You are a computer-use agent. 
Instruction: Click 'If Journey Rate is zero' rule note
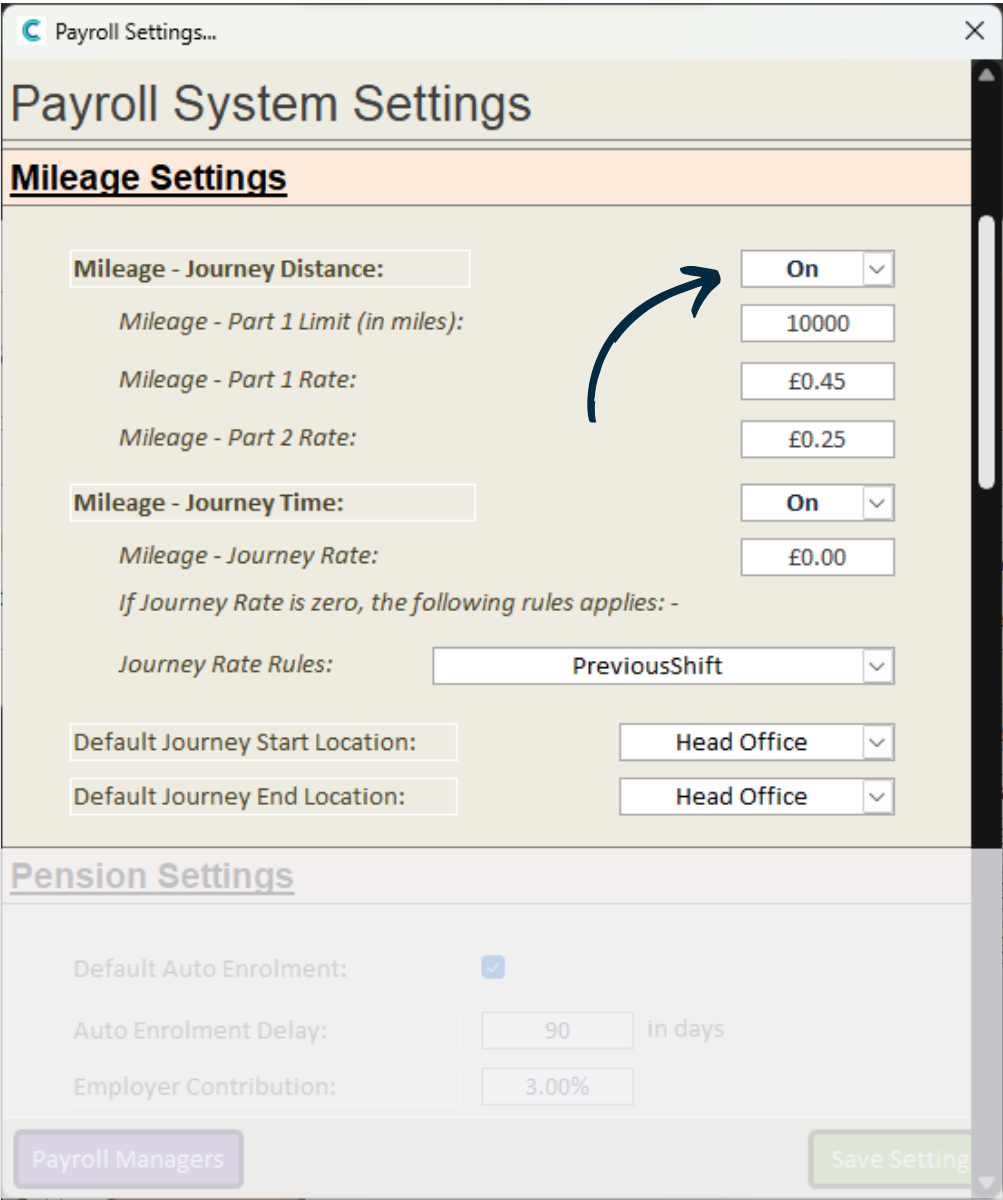pos(399,604)
